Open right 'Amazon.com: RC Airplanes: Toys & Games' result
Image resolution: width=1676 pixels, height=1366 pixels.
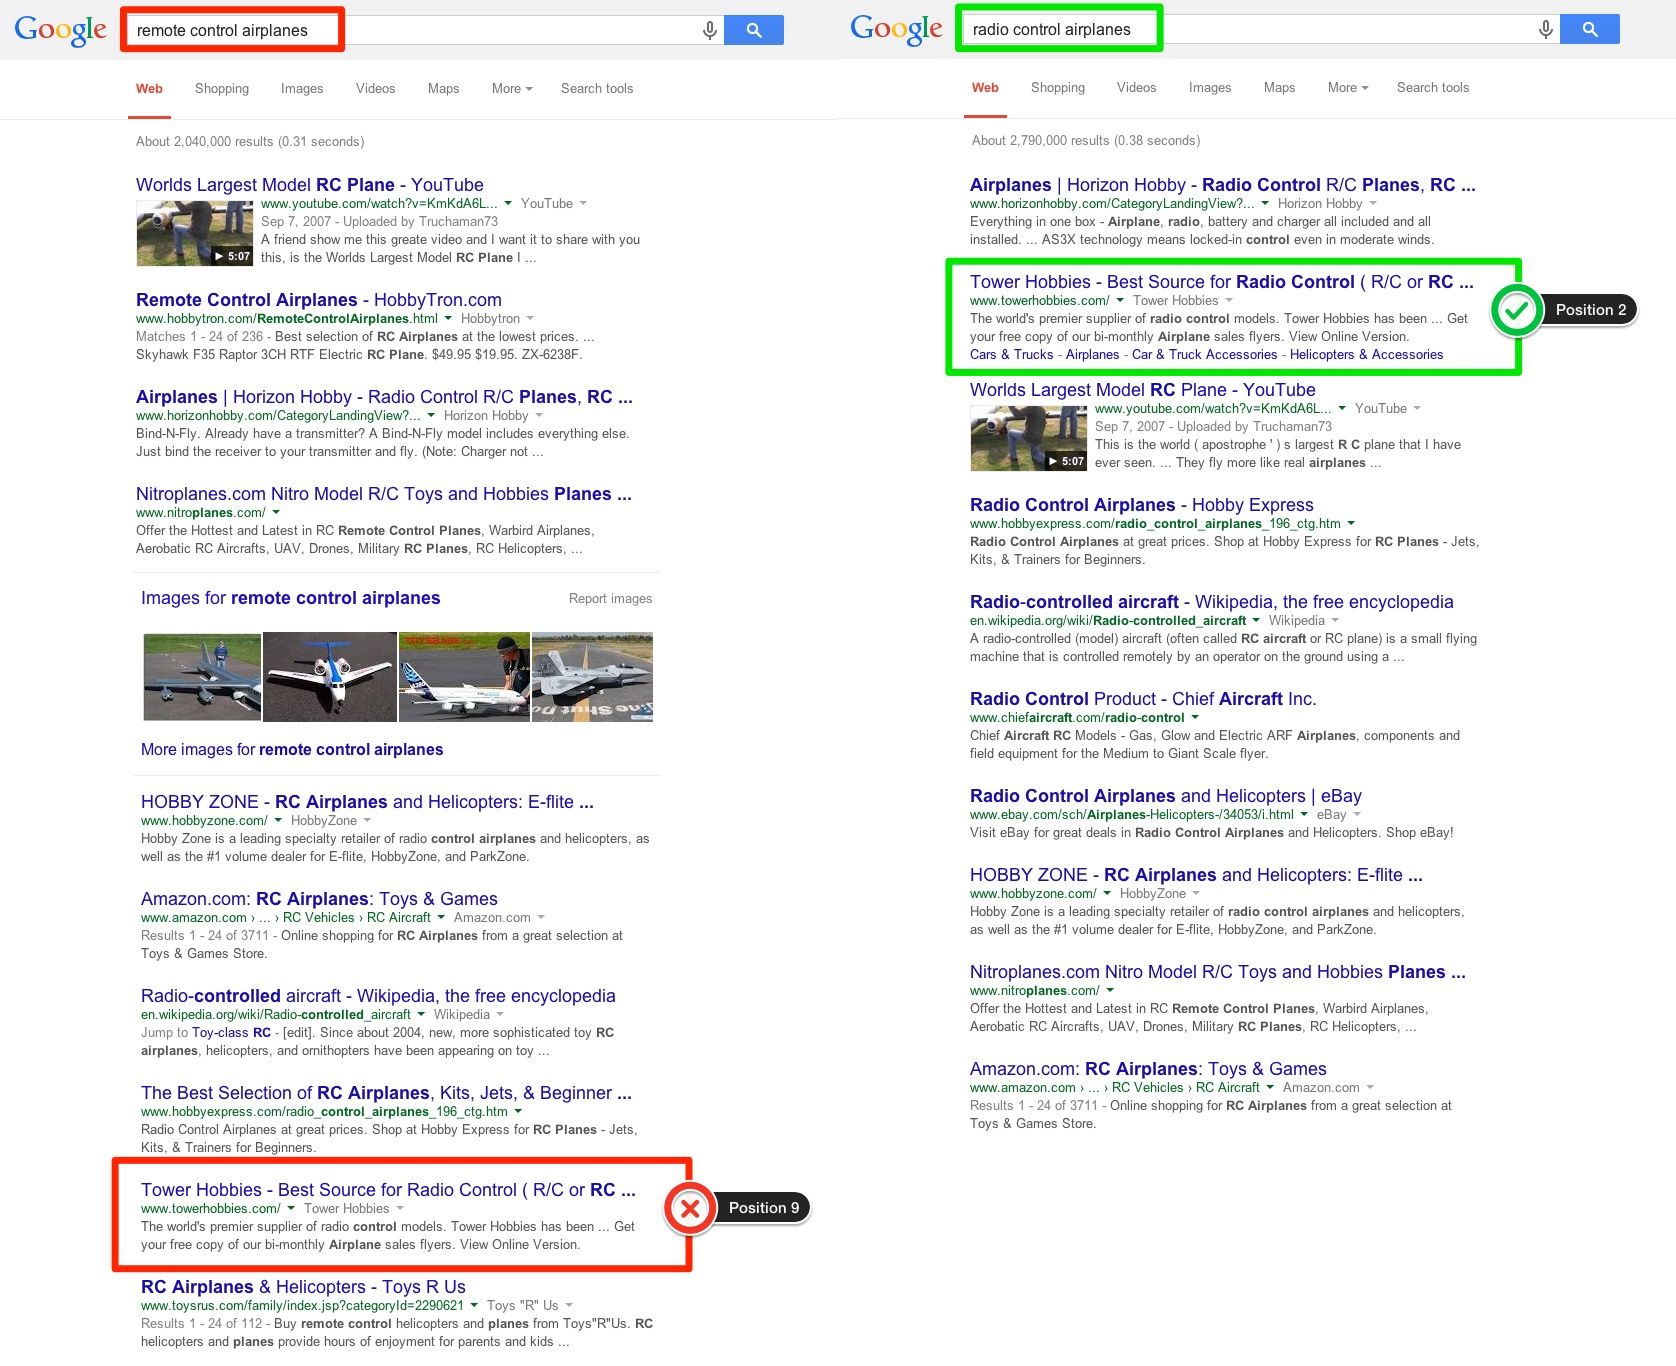coord(1148,1069)
